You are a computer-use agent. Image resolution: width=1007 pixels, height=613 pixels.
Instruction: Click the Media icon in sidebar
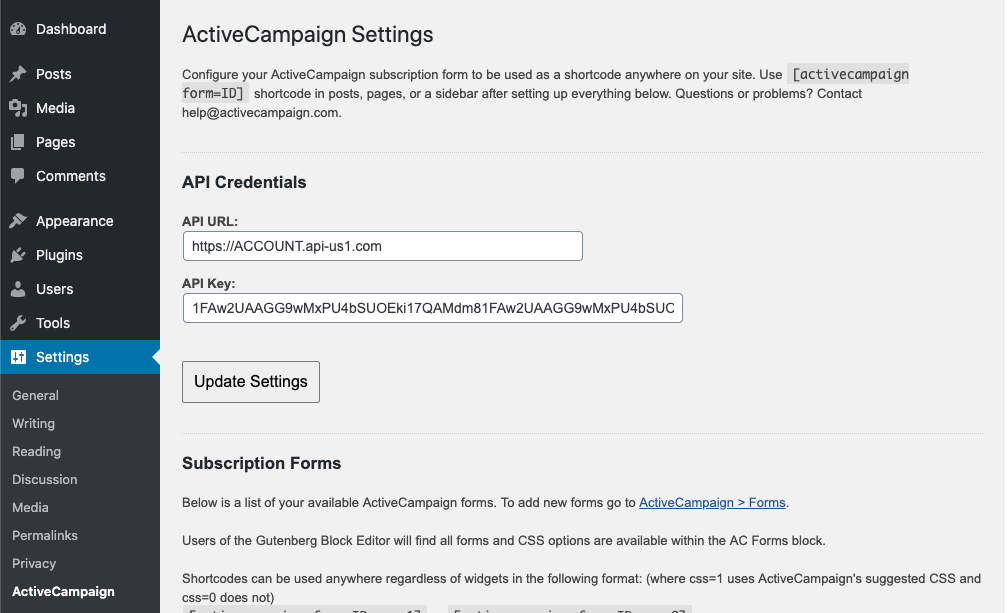tap(18, 108)
